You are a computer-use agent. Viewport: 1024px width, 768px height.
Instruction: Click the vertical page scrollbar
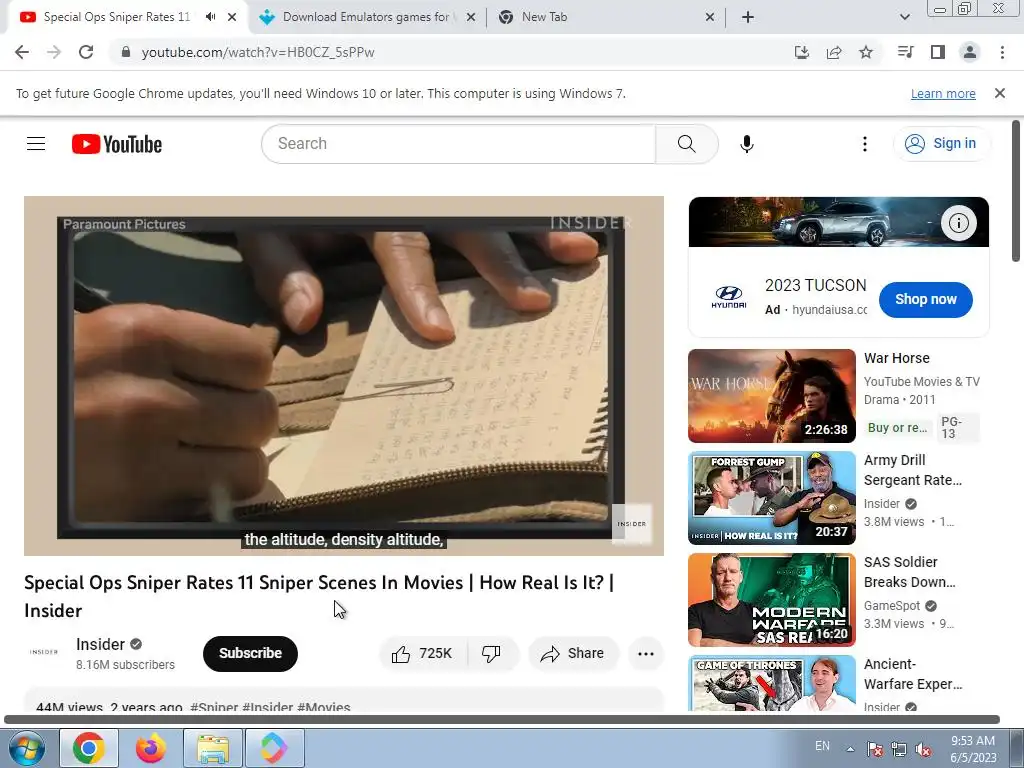pyautogui.click(x=1016, y=191)
